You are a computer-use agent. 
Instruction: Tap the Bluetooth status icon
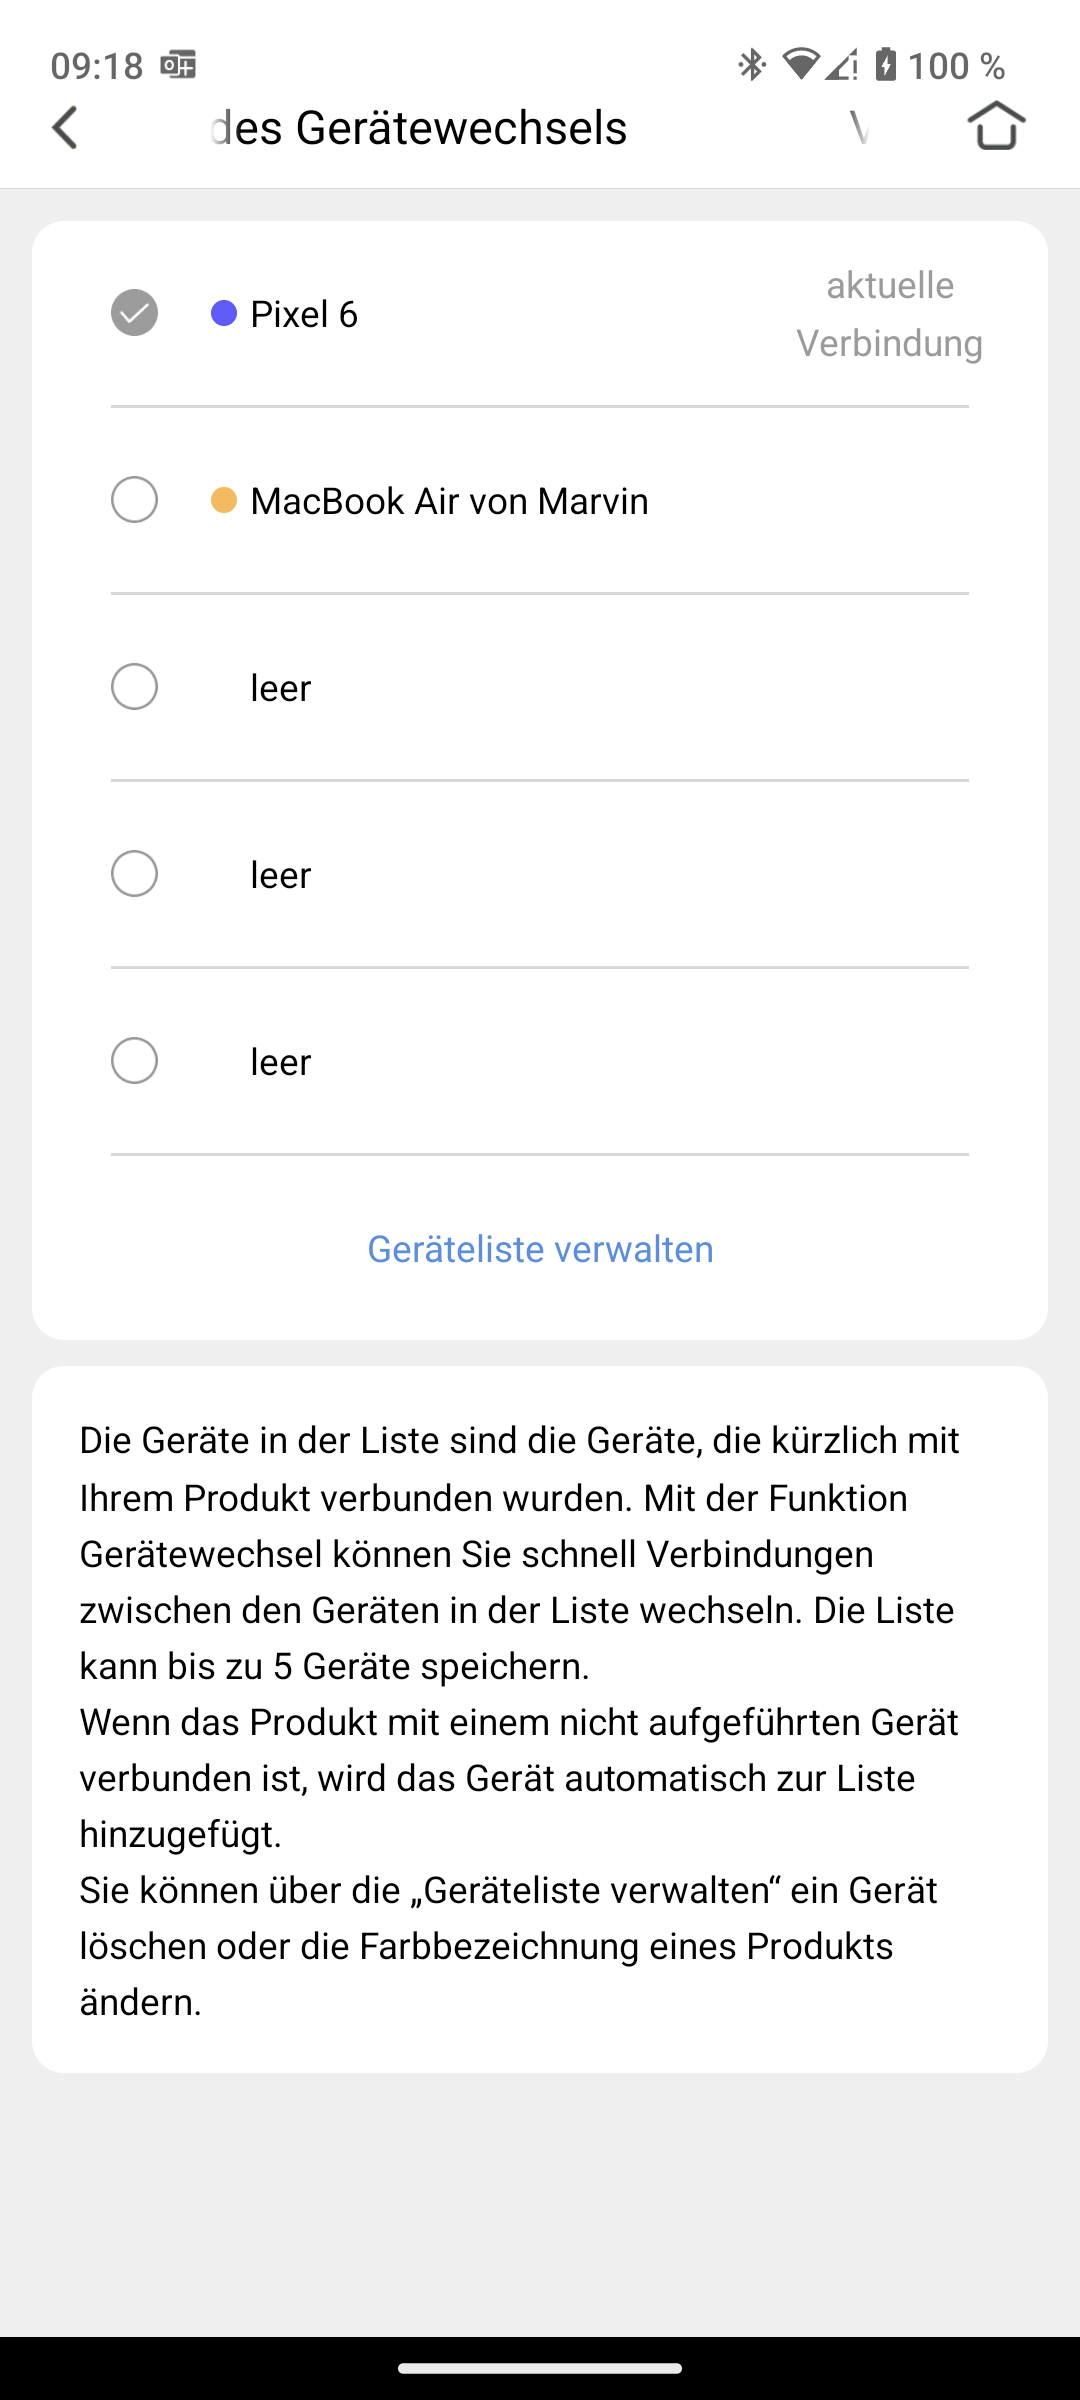(752, 65)
